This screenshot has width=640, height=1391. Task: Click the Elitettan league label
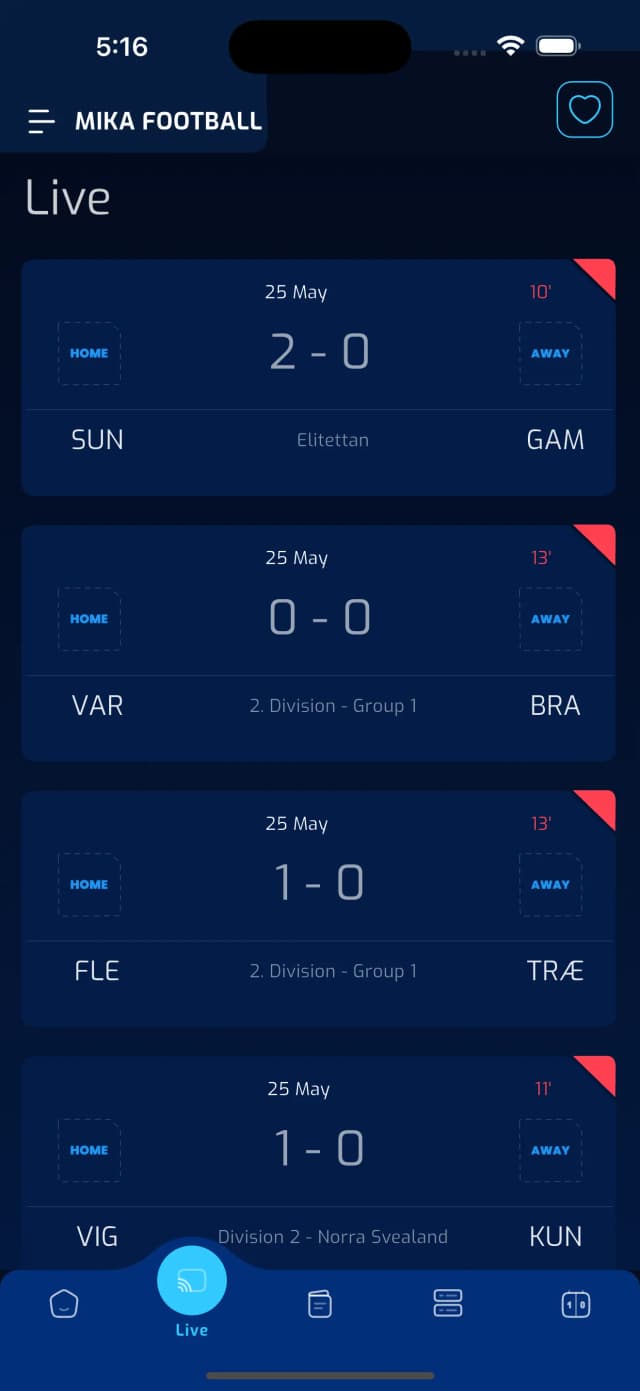click(x=333, y=439)
